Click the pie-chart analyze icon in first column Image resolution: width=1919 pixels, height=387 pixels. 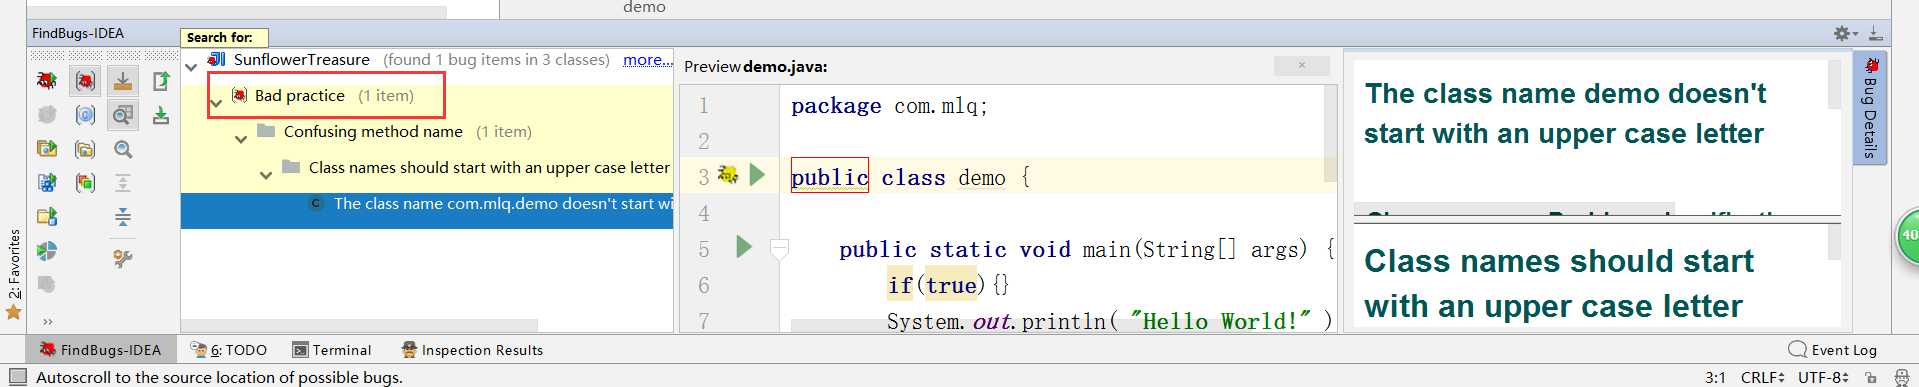[x=47, y=251]
